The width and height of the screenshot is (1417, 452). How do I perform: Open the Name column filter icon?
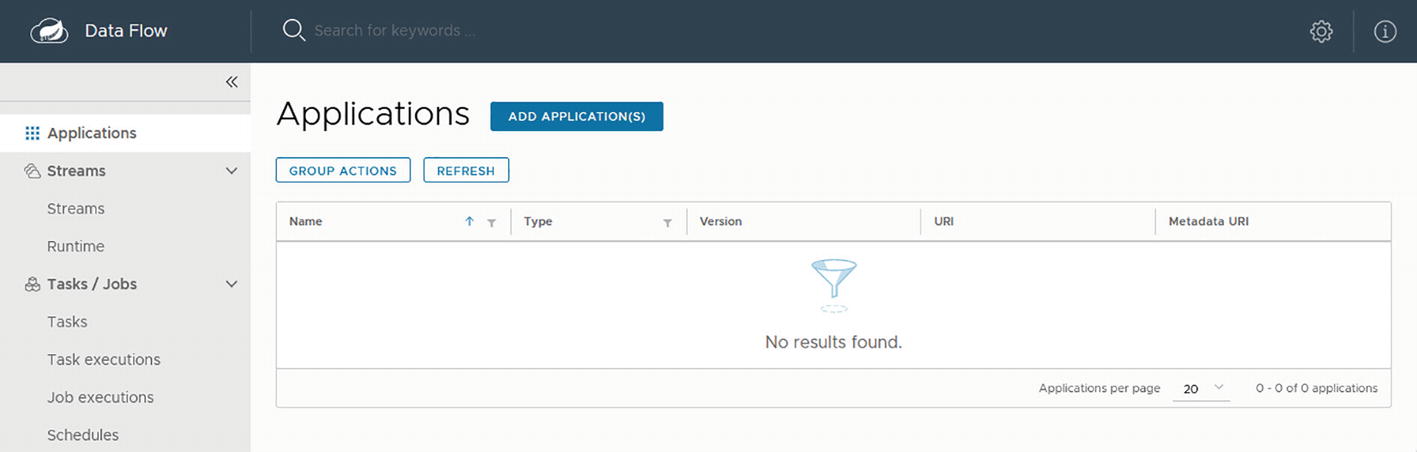pyautogui.click(x=491, y=223)
